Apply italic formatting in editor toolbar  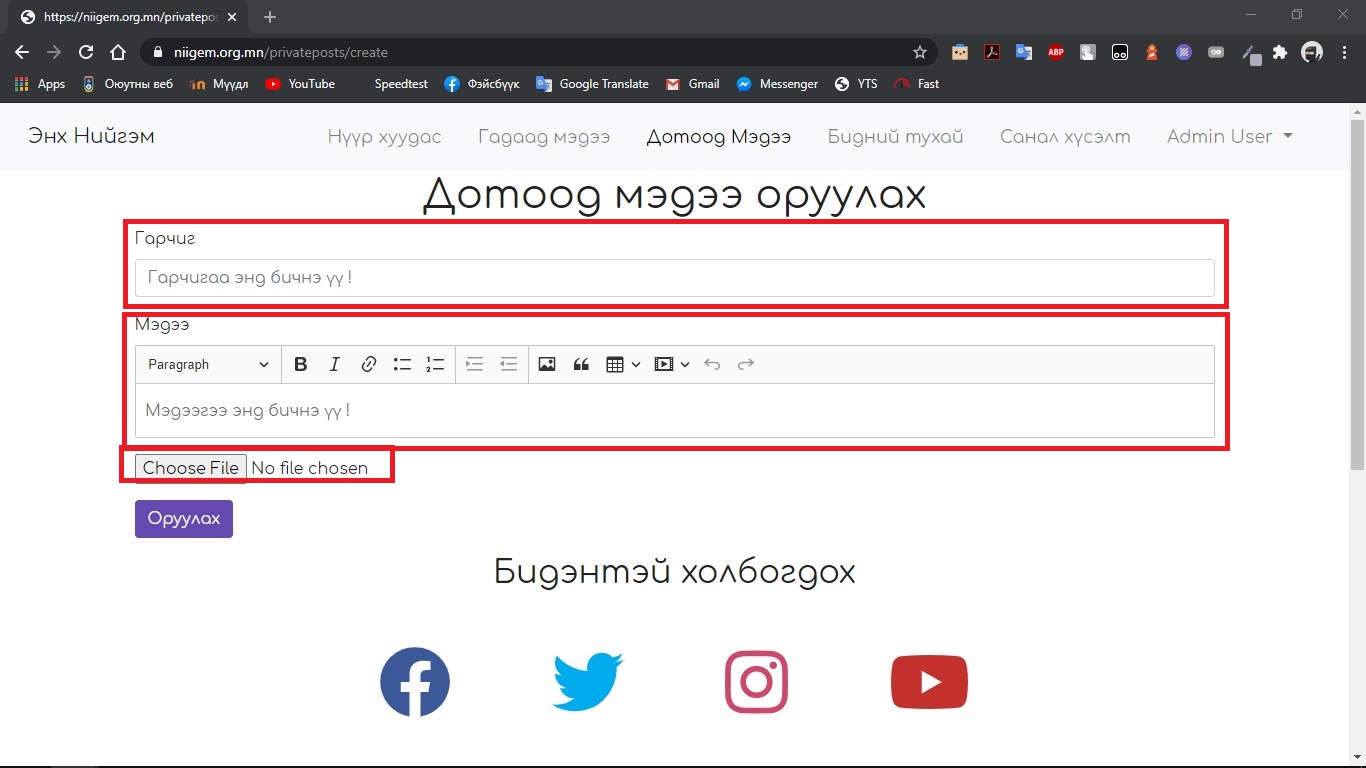(x=335, y=365)
